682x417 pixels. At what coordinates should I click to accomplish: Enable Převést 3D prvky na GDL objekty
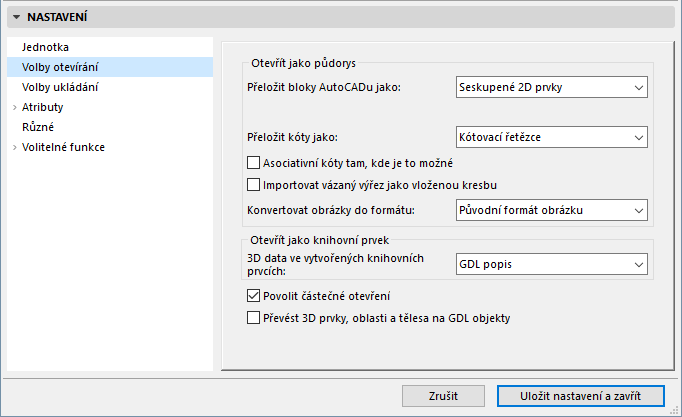[x=253, y=319]
